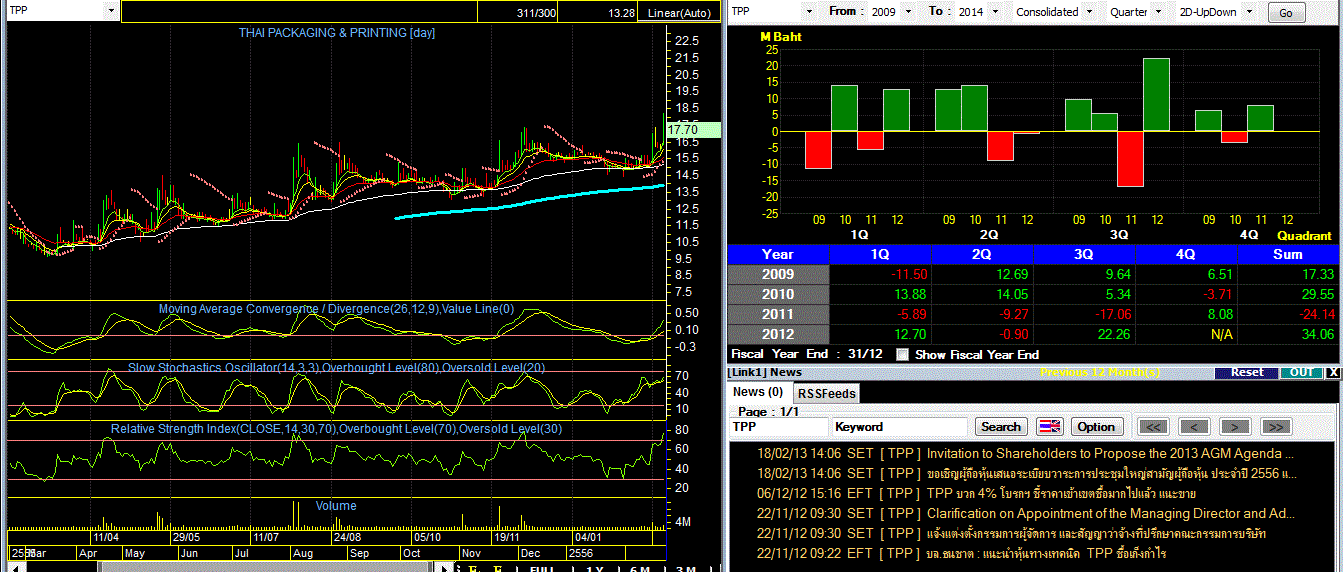Set chart range to FULL
Screen dimensions: 1344x572
(543, 569)
